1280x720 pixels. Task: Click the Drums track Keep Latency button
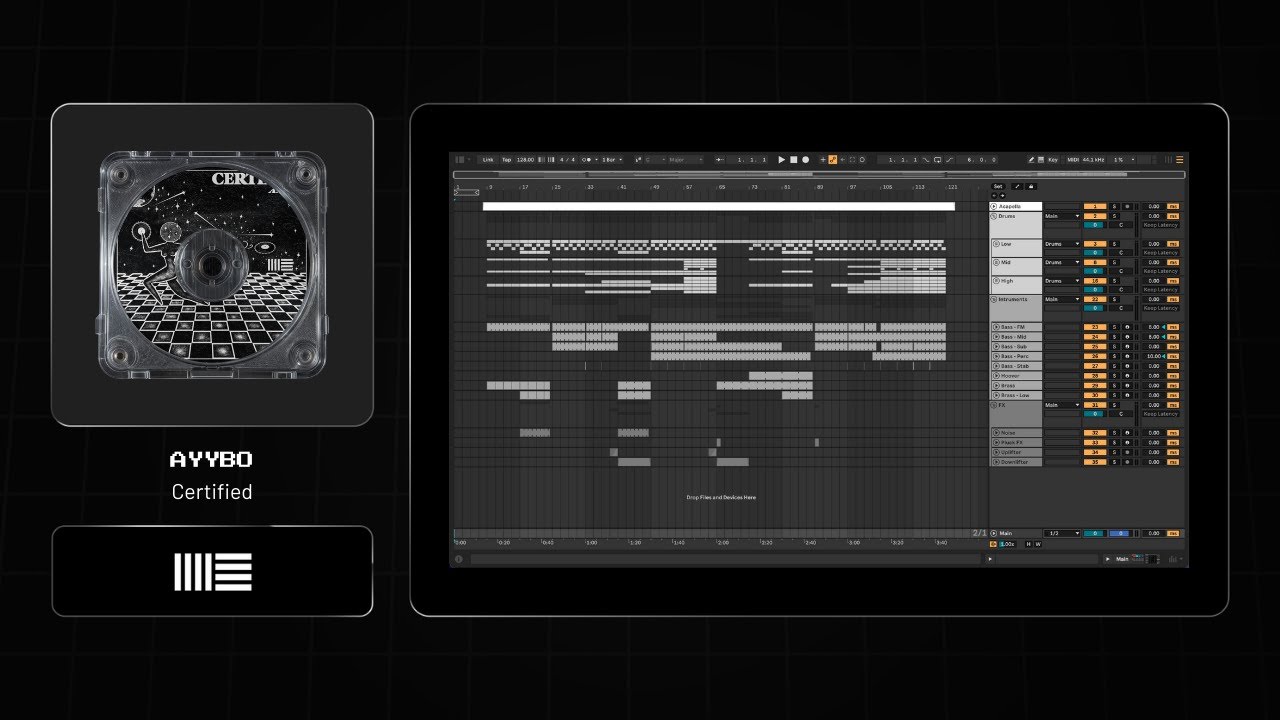pyautogui.click(x=1161, y=225)
